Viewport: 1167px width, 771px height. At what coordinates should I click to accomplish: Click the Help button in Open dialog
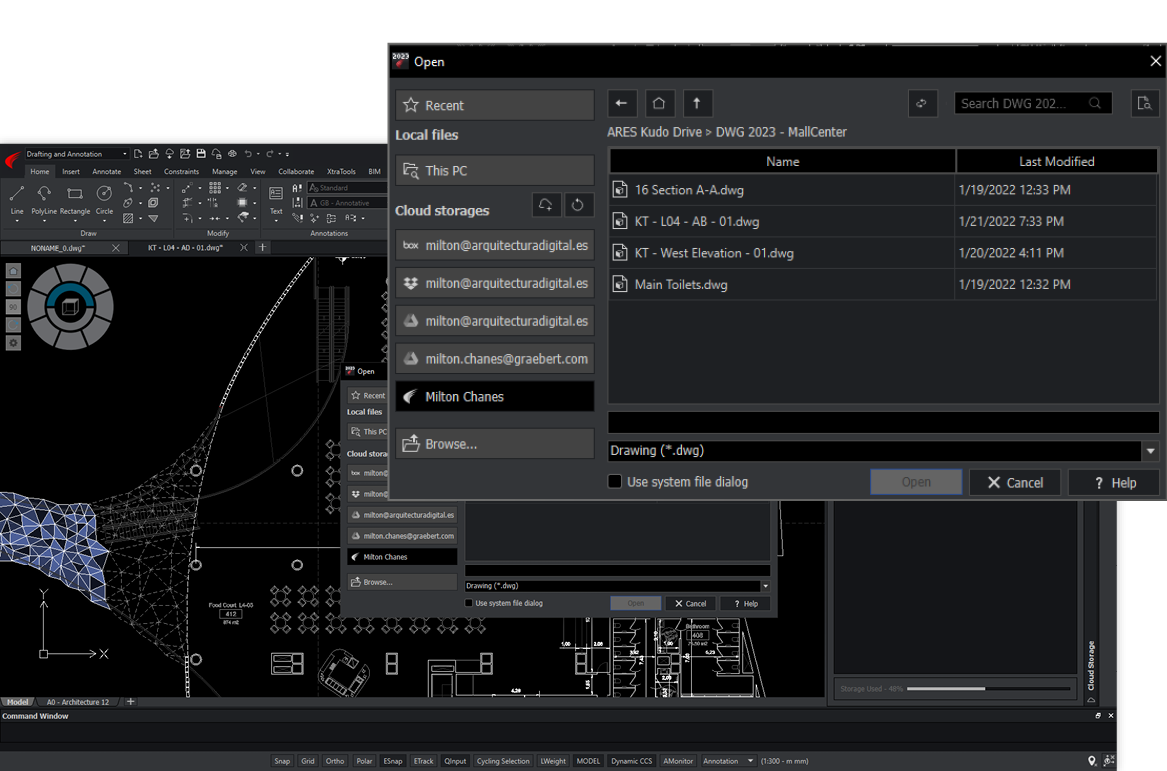[x=1114, y=482]
